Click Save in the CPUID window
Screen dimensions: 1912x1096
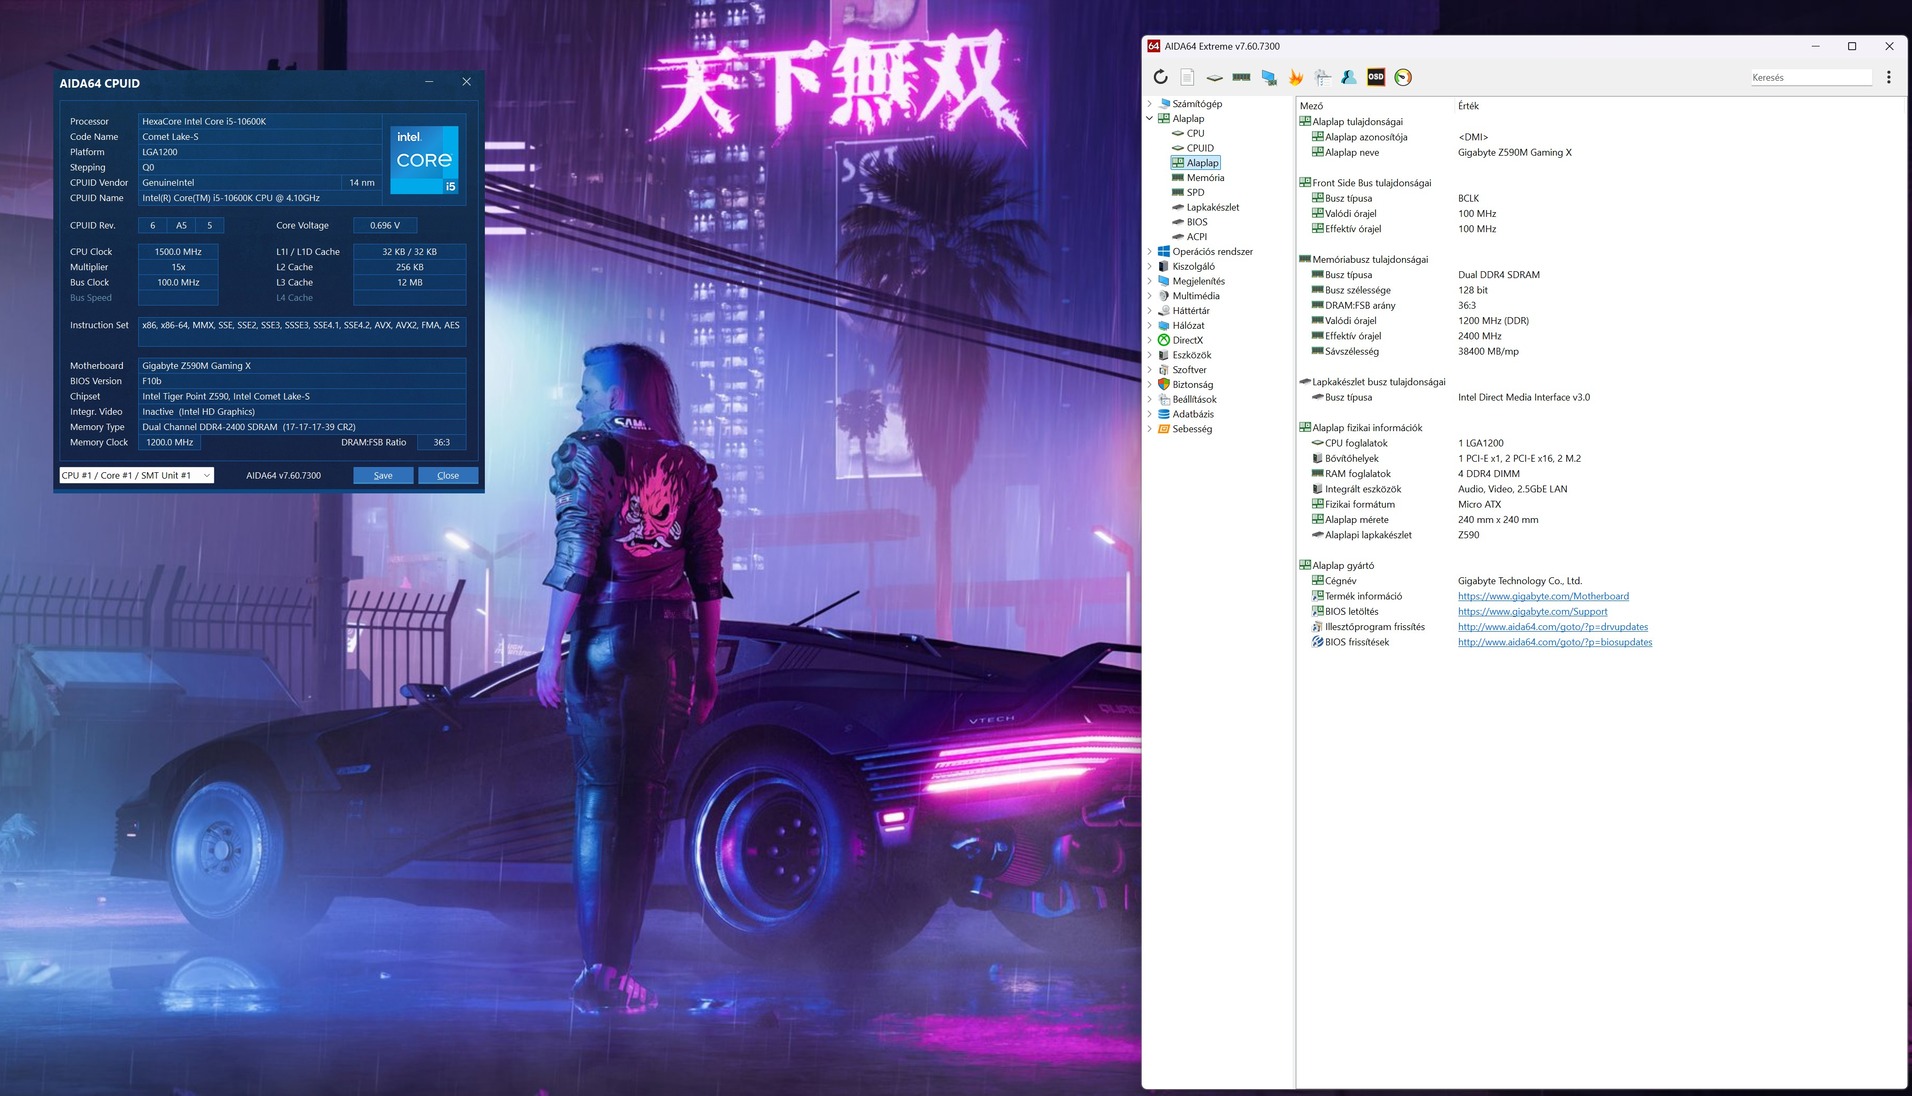[383, 475]
